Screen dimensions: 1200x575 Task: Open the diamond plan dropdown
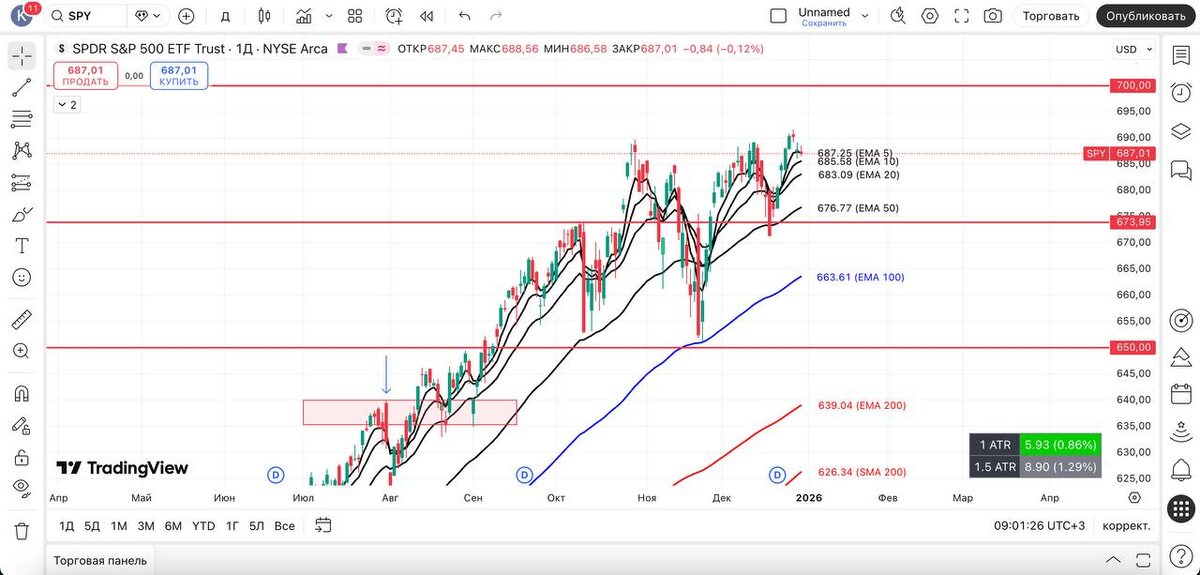coord(148,16)
